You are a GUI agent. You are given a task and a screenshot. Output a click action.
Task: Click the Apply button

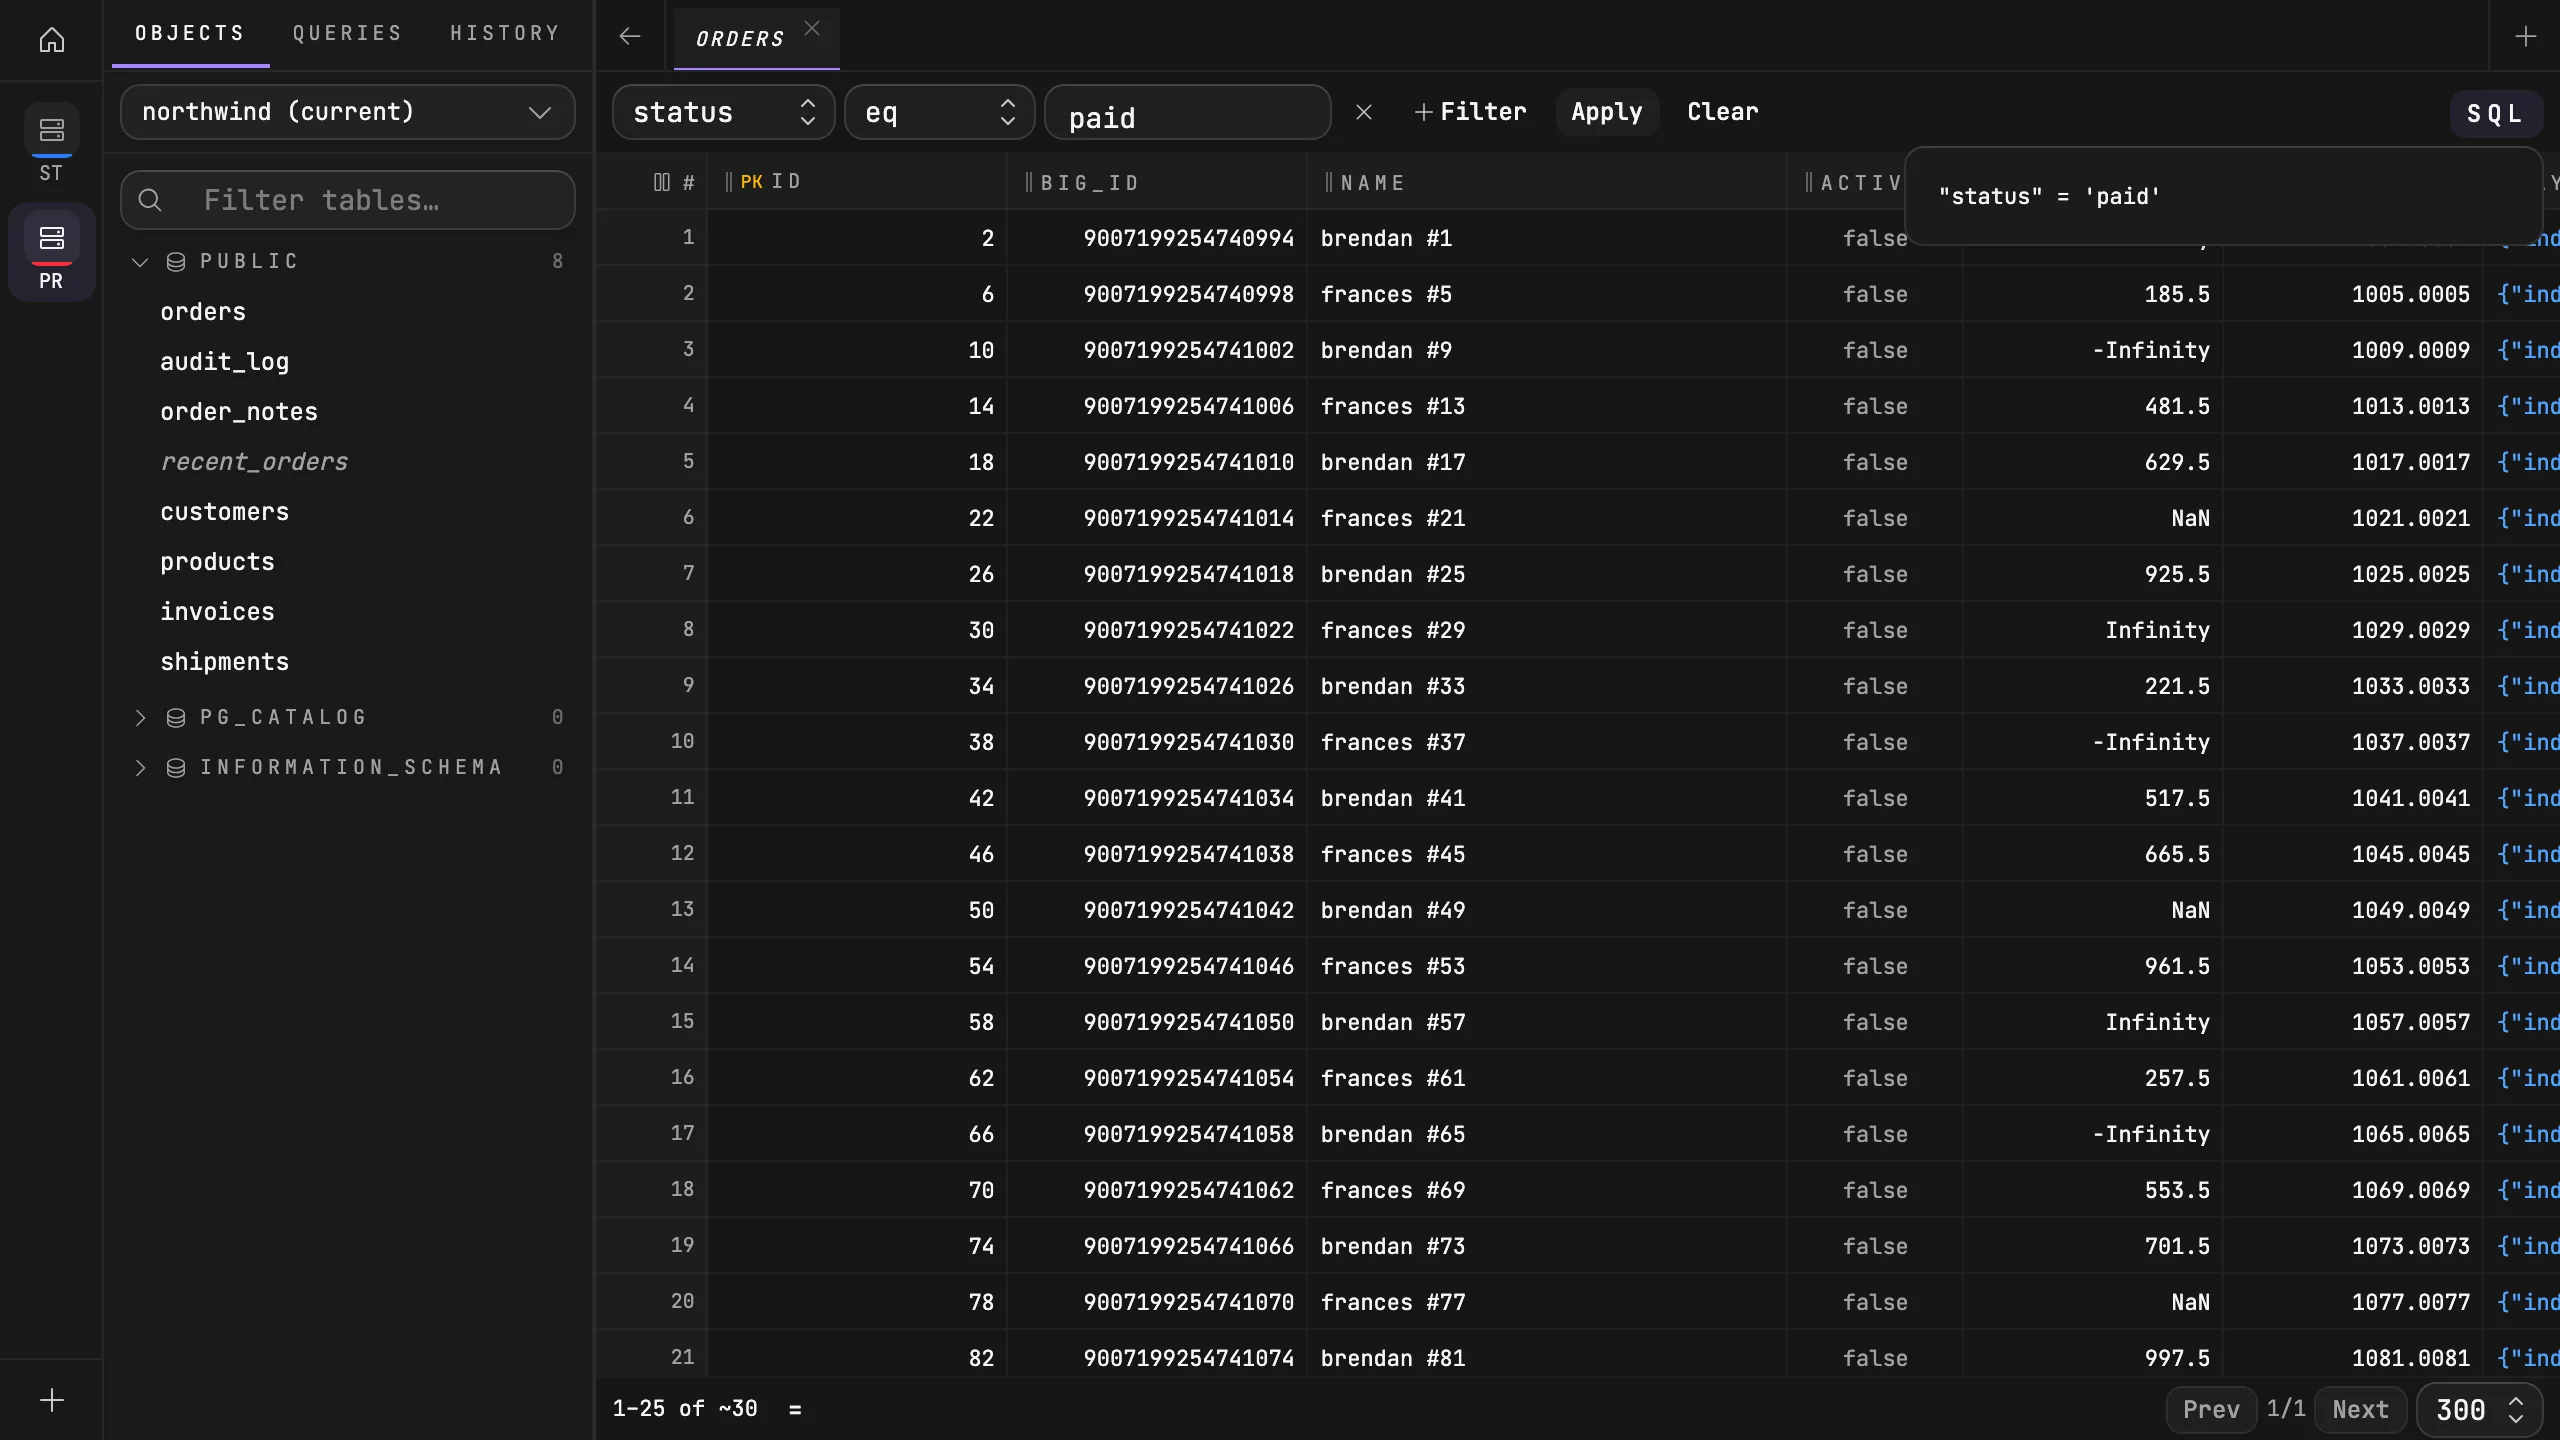click(1607, 112)
